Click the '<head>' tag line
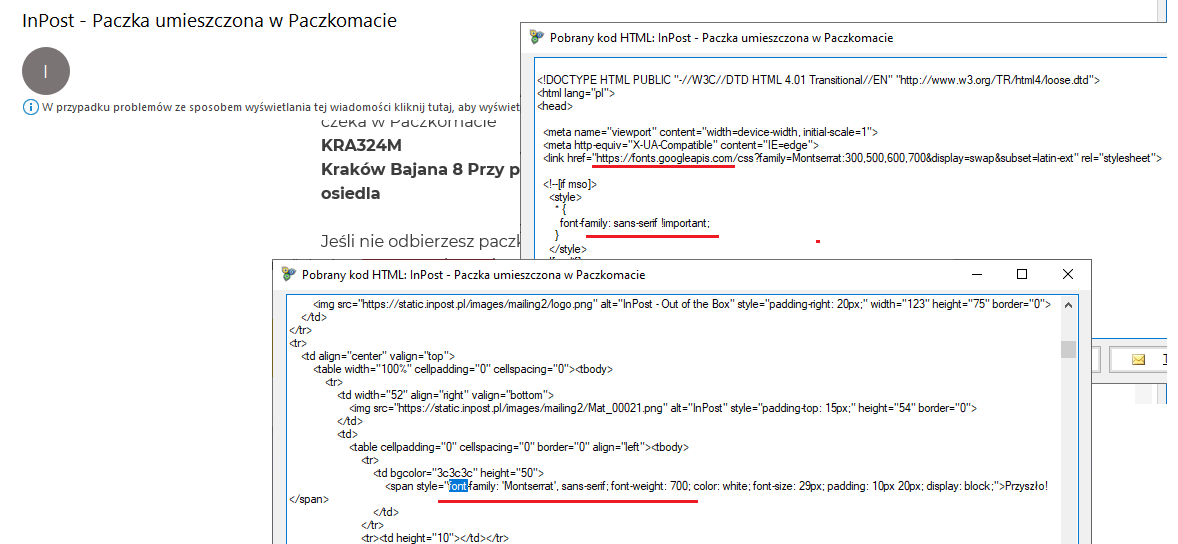This screenshot has width=1178, height=544. click(x=555, y=106)
